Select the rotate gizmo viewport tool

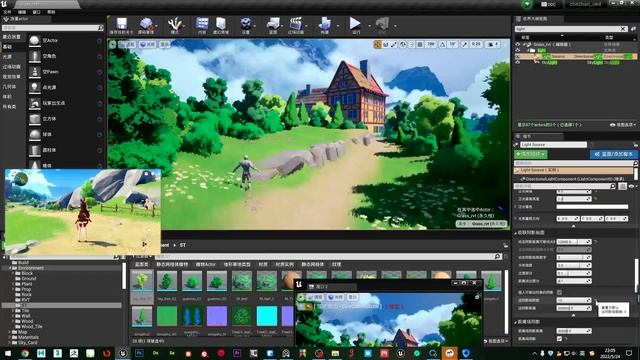[386, 44]
